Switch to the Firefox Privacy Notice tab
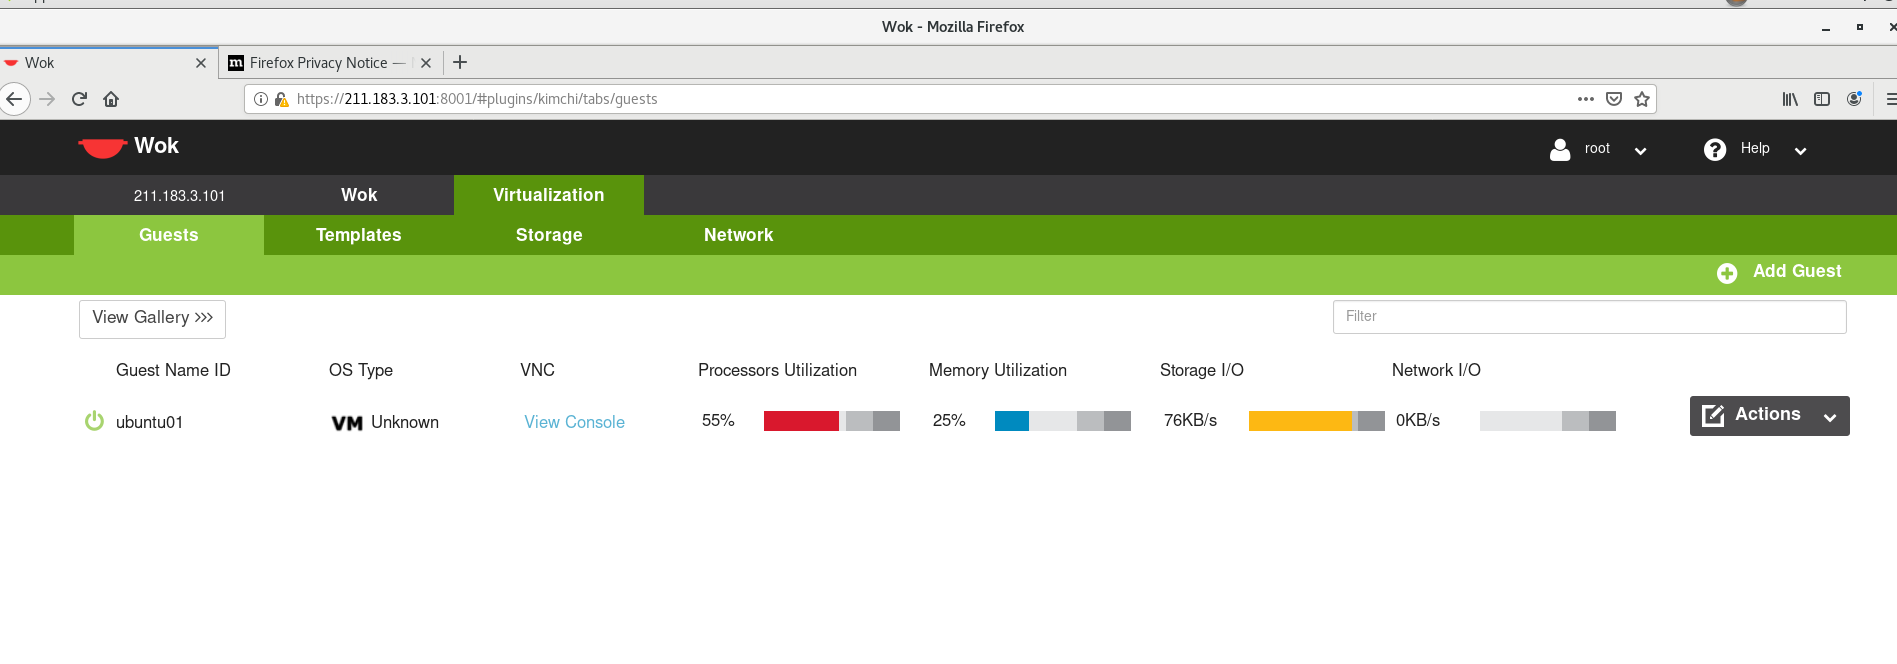The image size is (1897, 664). (330, 63)
